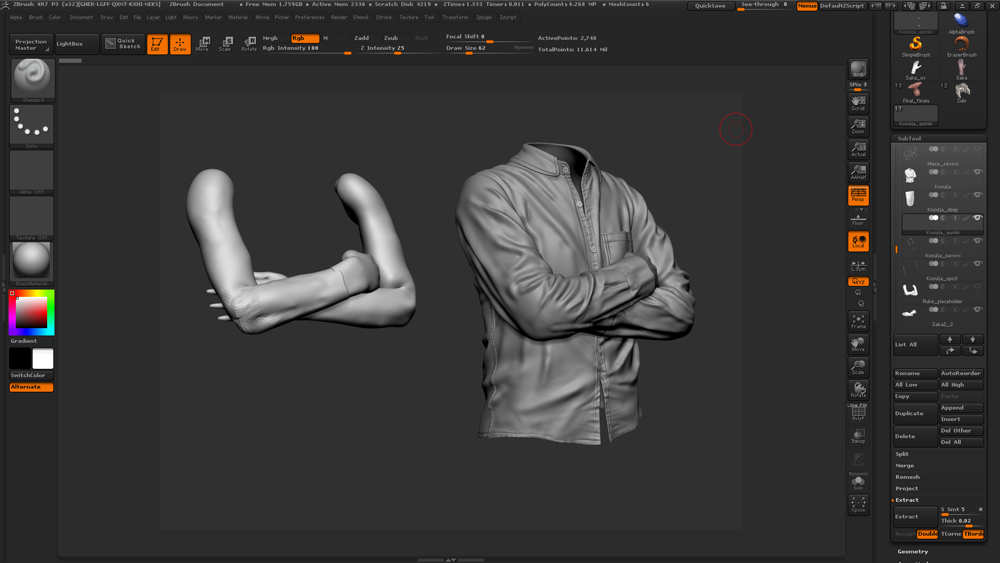Click the LightBox button

tap(76, 44)
